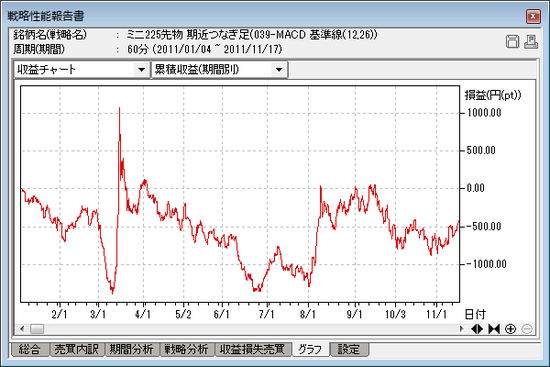Screen dimensions: 550x367
Task: Open the 累積収益(期間別) dropdown
Action: pos(219,69)
